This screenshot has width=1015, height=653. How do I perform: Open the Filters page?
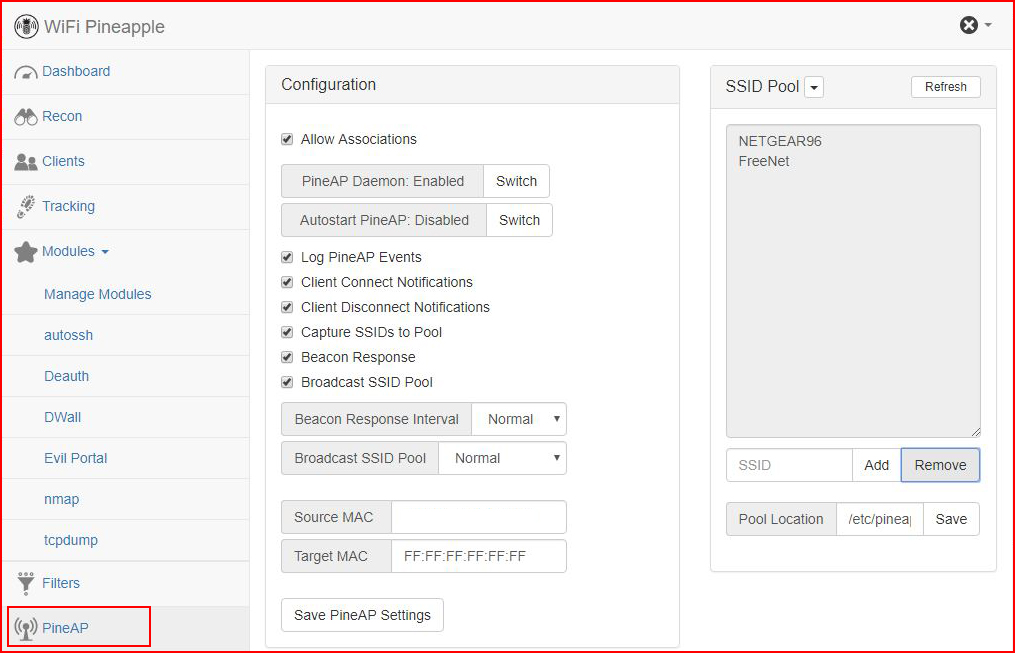point(61,583)
